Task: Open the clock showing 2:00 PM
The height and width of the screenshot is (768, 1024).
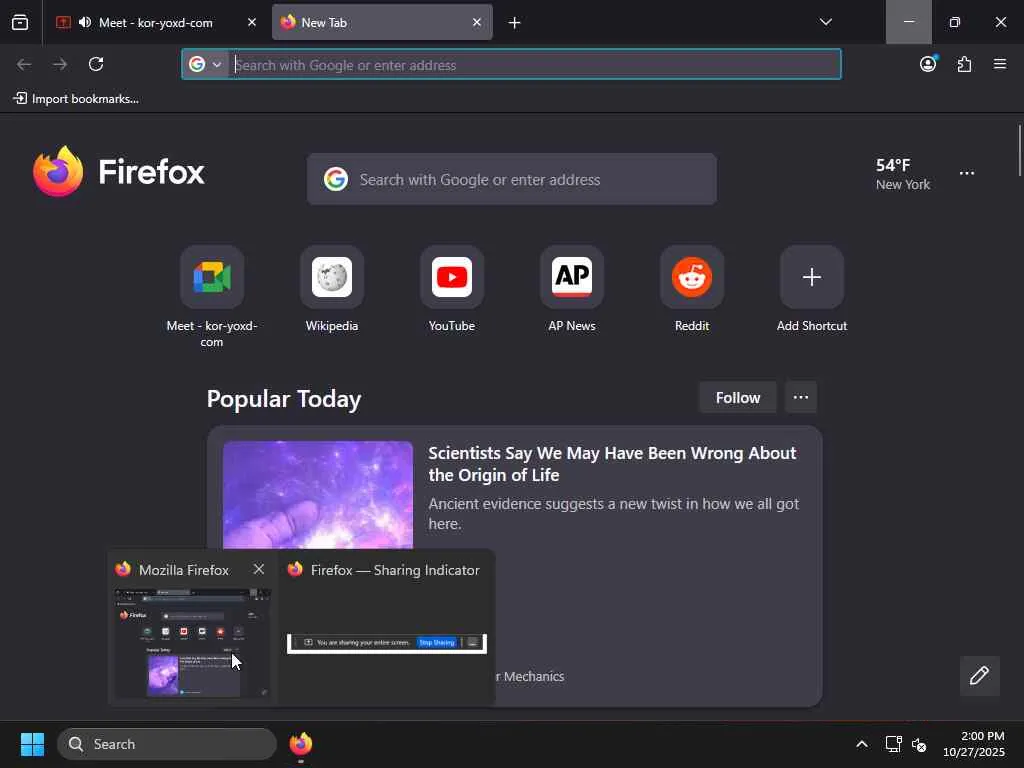Action: [974, 744]
